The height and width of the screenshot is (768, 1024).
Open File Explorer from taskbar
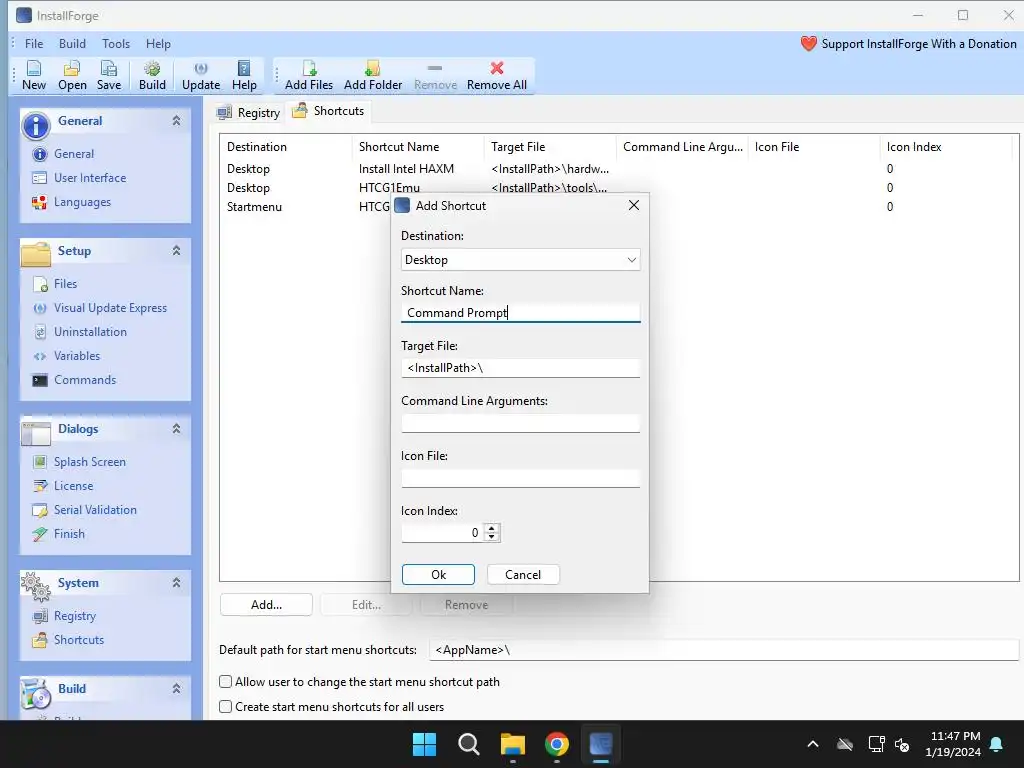click(513, 744)
